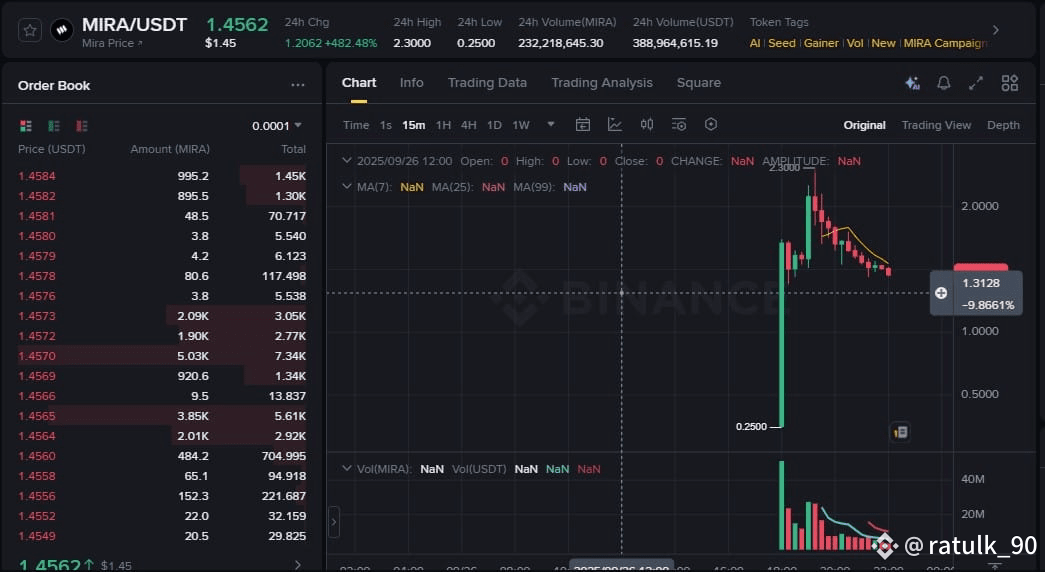Viewport: 1045px width, 572px height.
Task: Switch to Chart tab
Action: tap(359, 83)
